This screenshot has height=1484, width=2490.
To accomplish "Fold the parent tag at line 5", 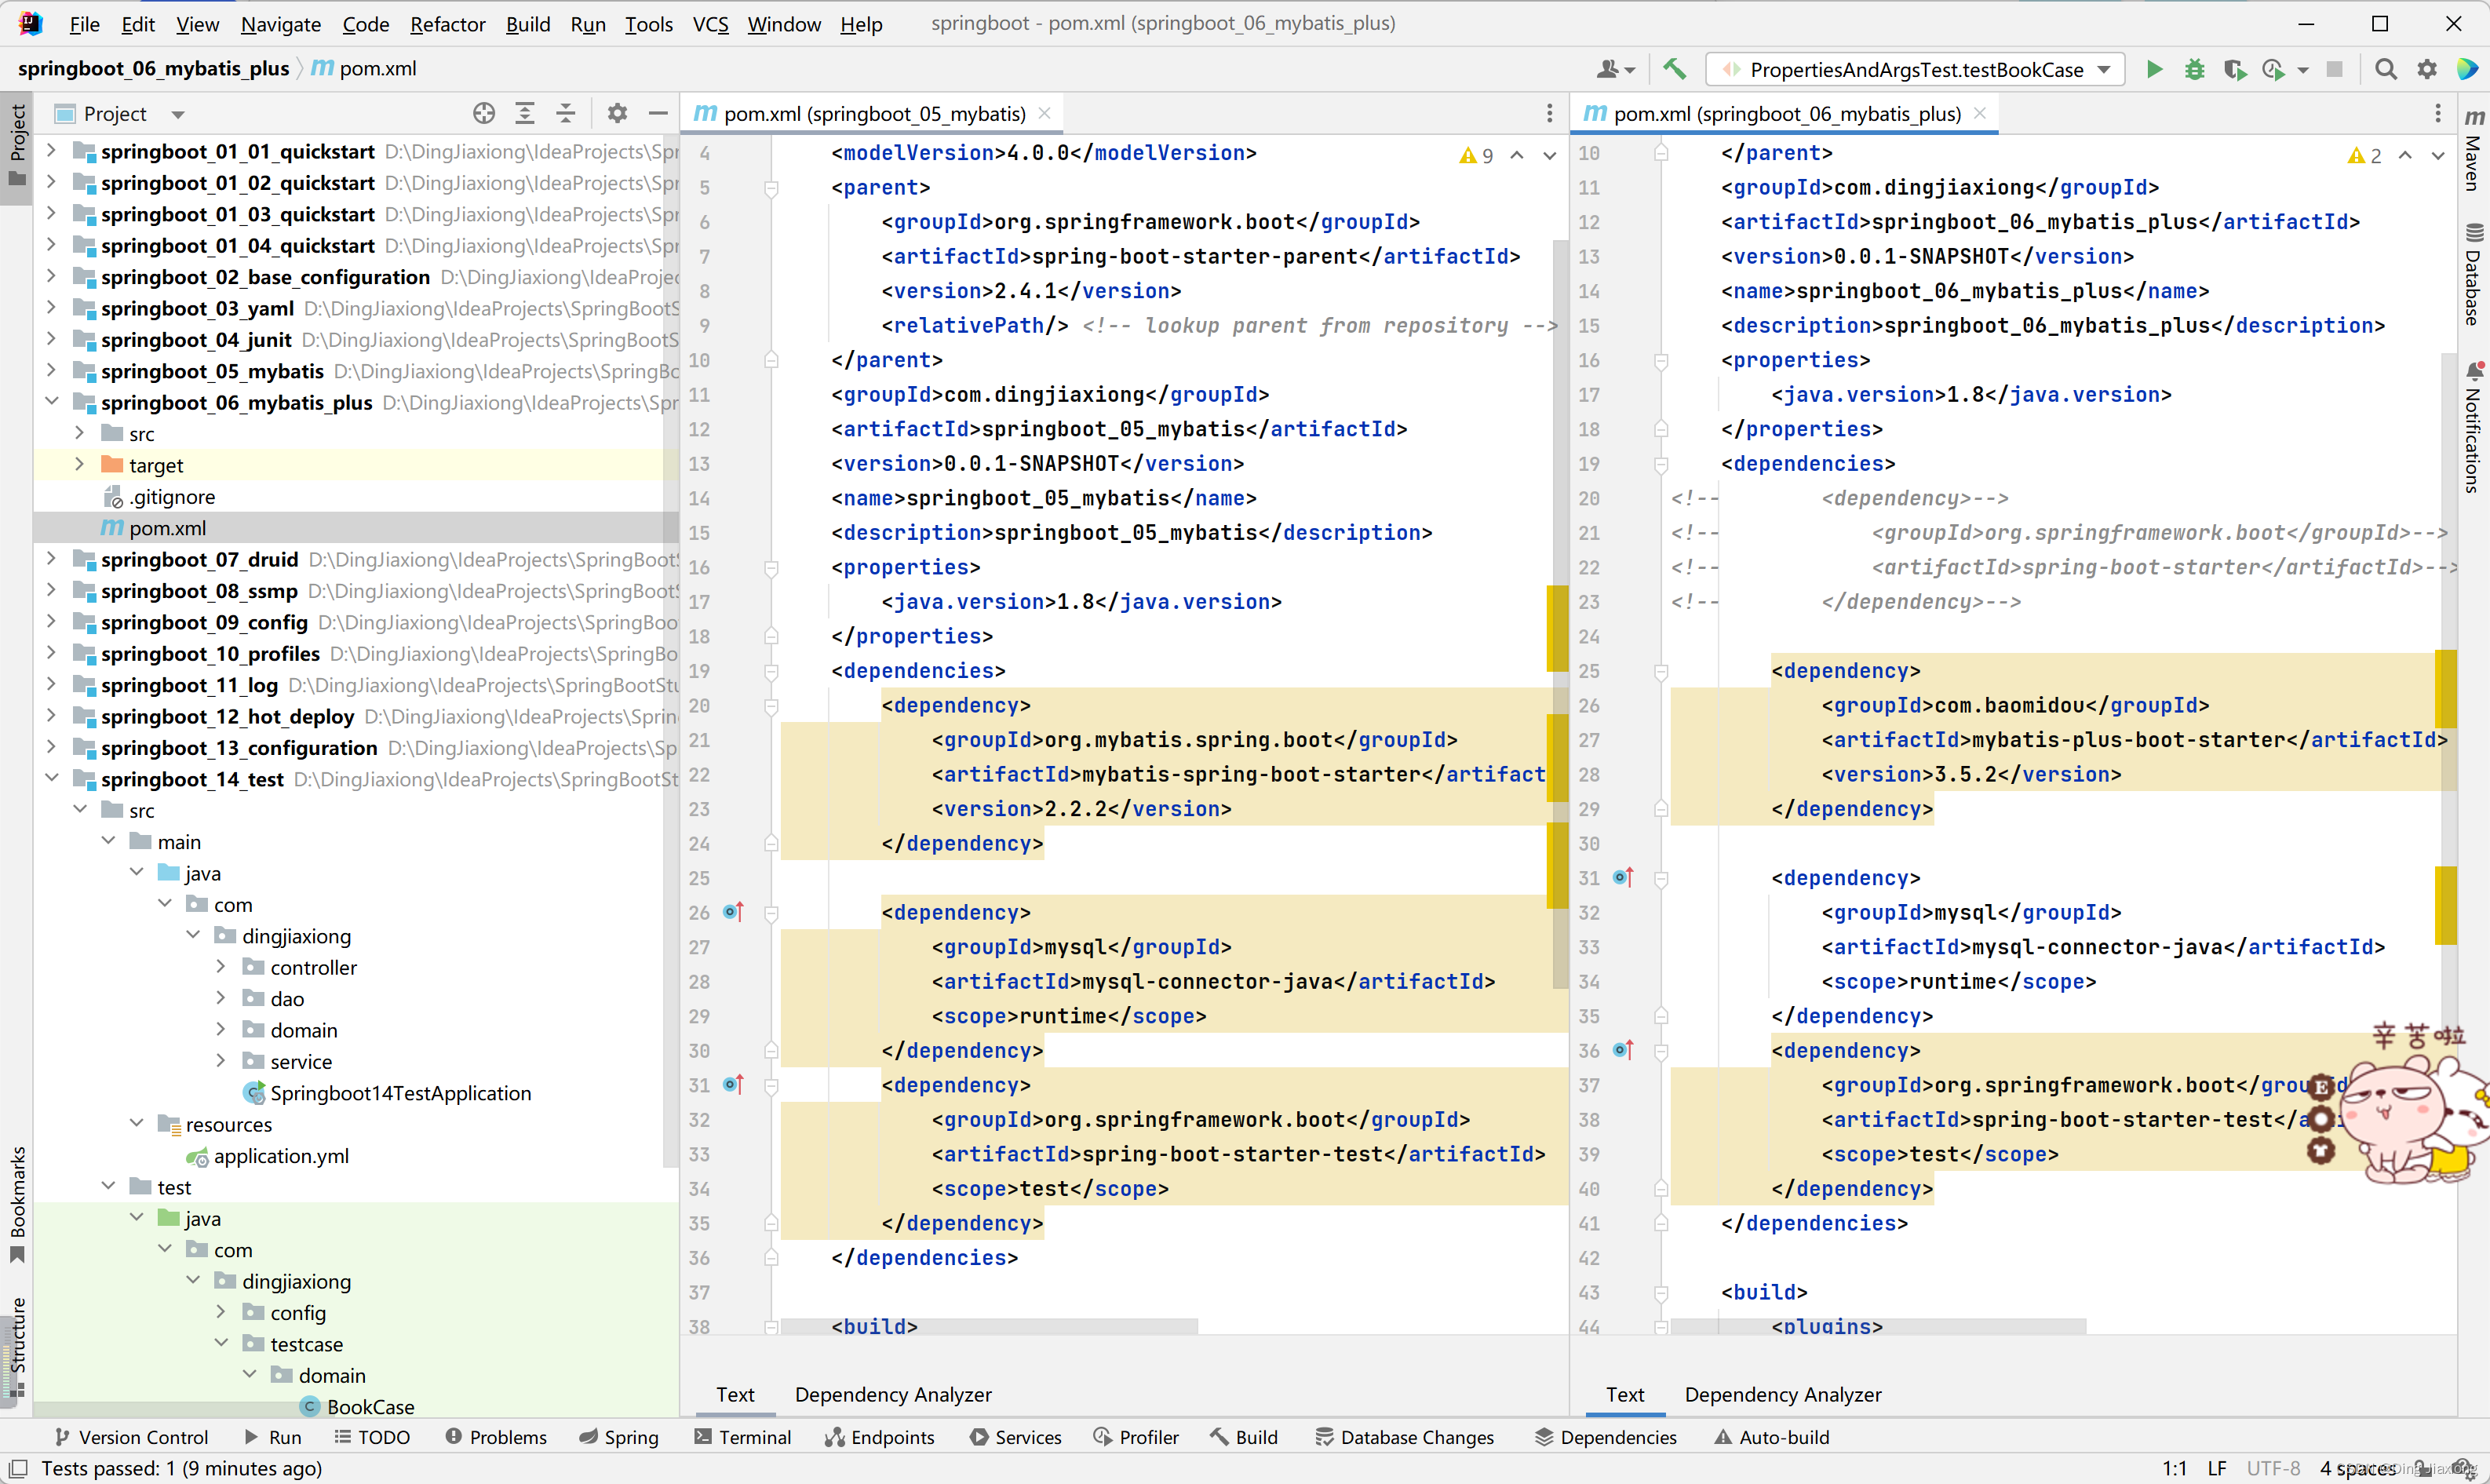I will (x=771, y=188).
